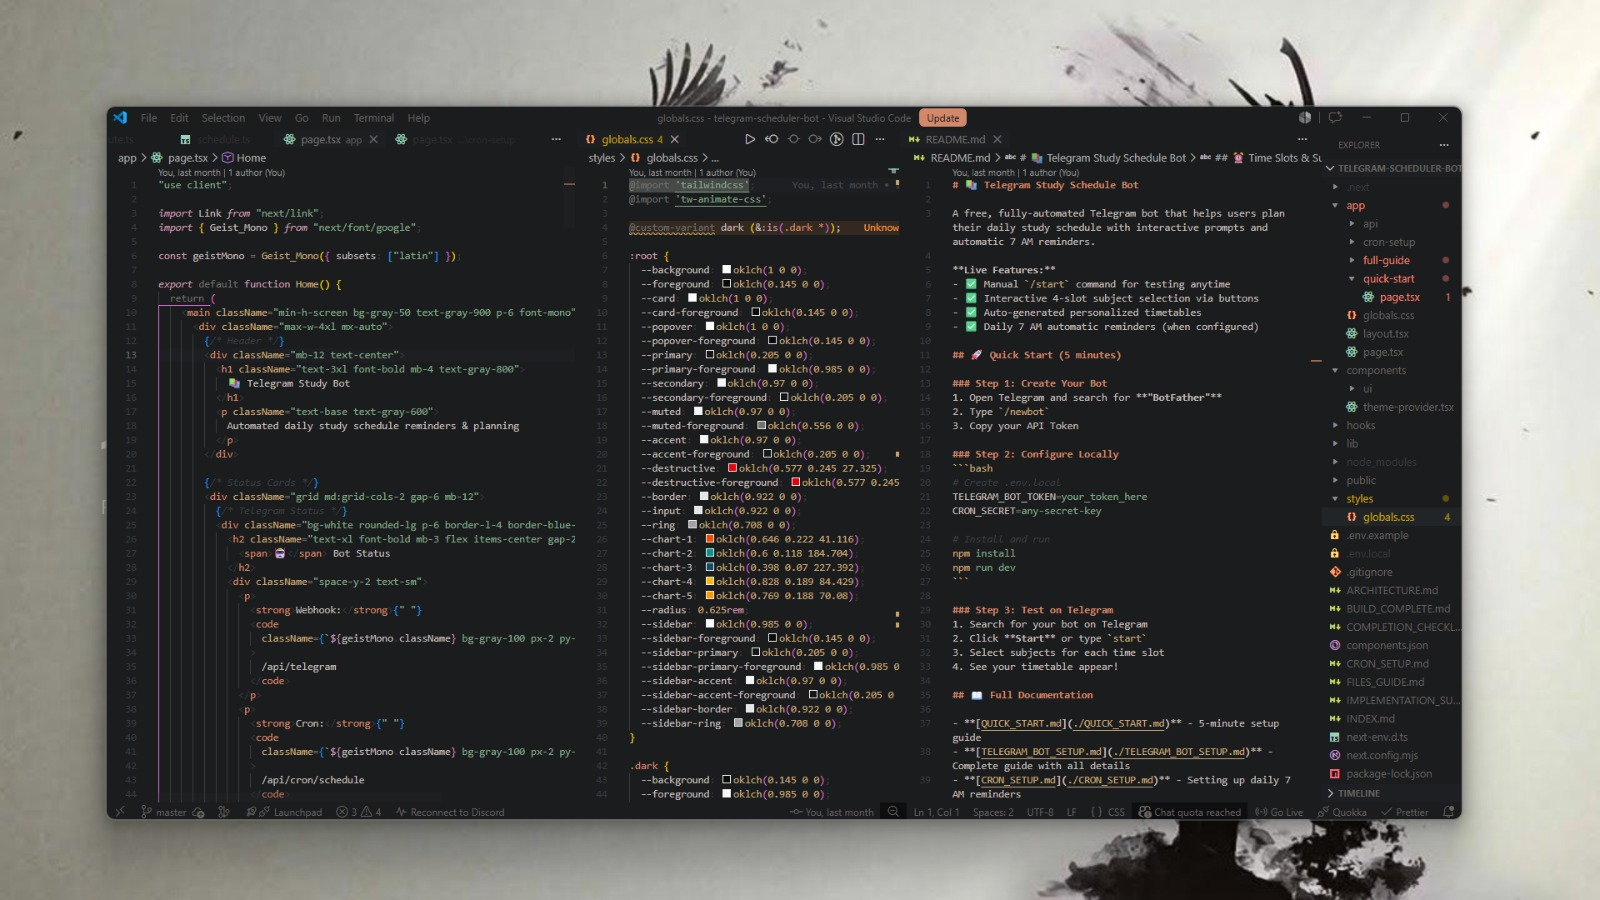
Task: Toggle Daily 7 AM automatic reminders checkbox
Action: 971,326
